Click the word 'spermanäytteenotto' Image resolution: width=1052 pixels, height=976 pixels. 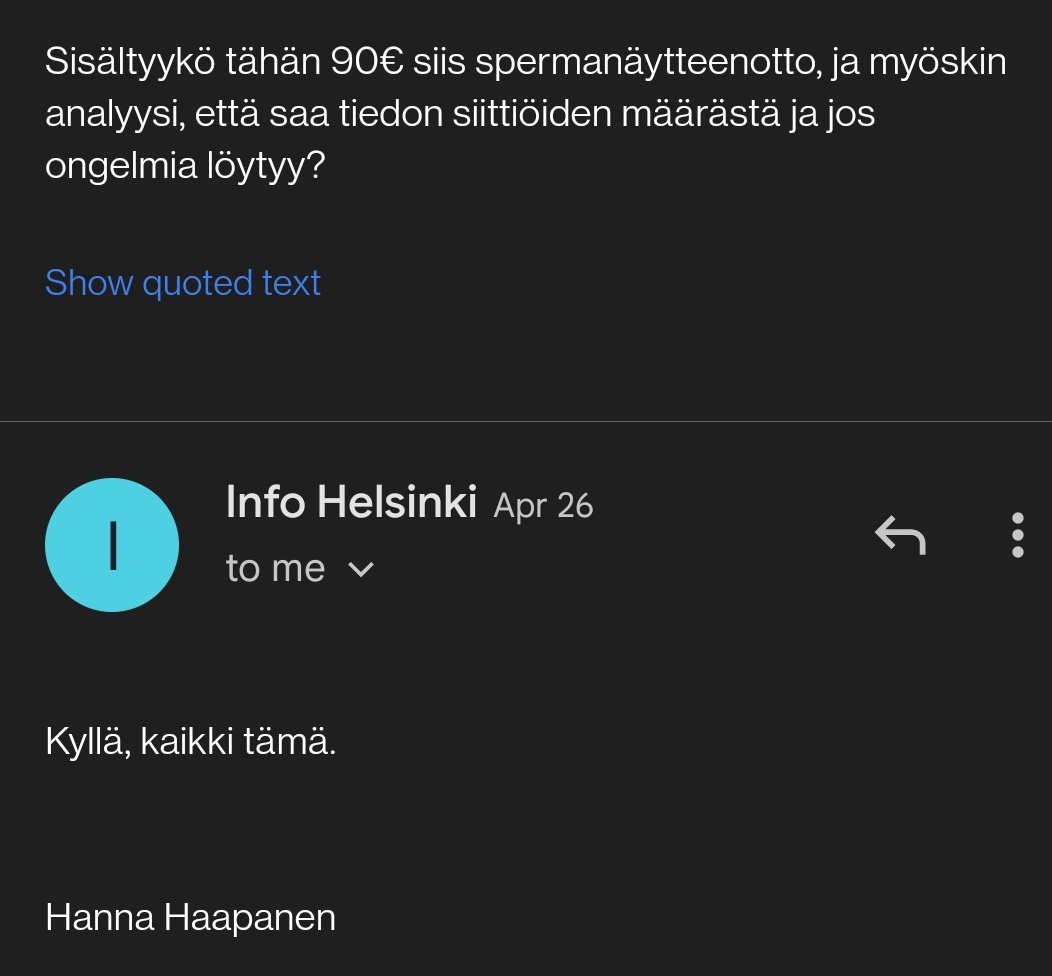648,62
